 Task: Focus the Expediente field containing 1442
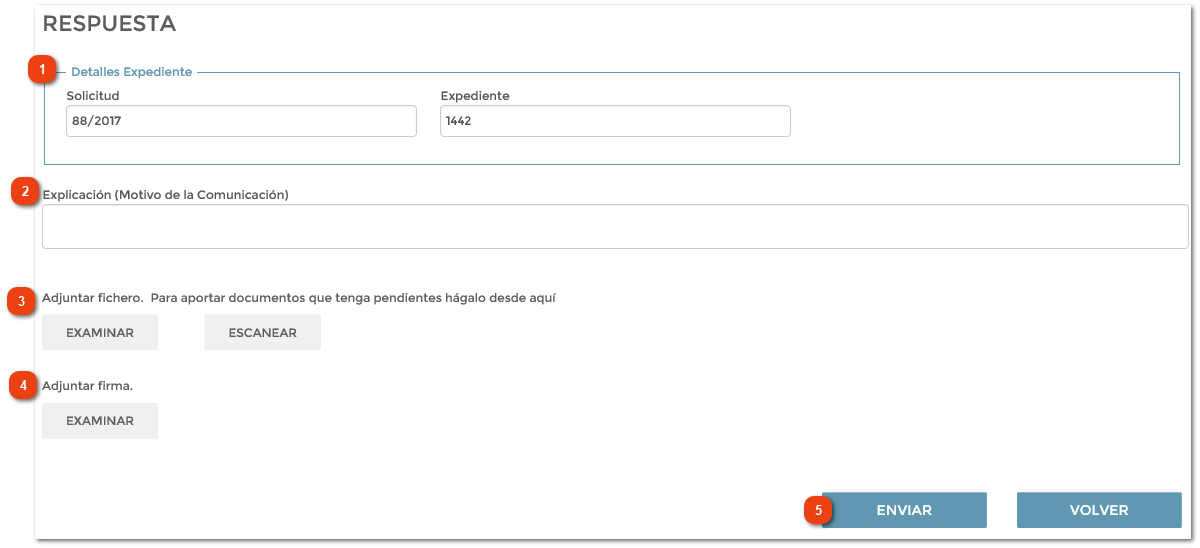[615, 121]
